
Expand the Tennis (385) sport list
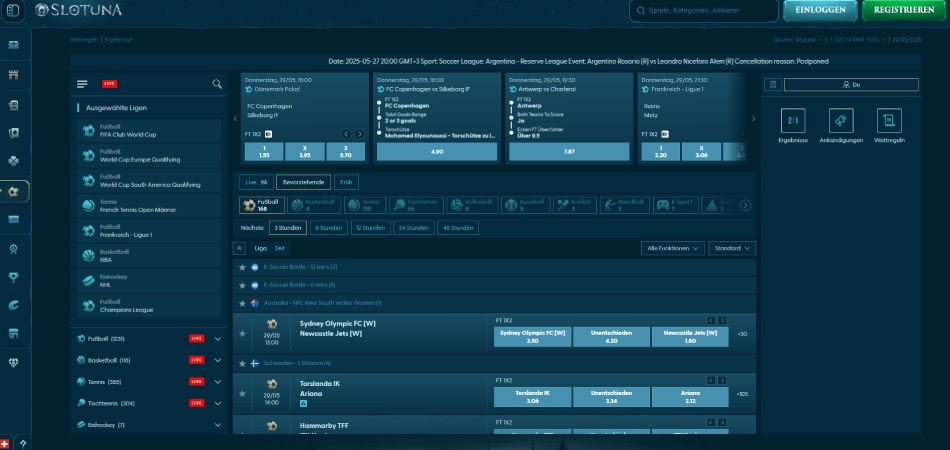click(x=218, y=382)
